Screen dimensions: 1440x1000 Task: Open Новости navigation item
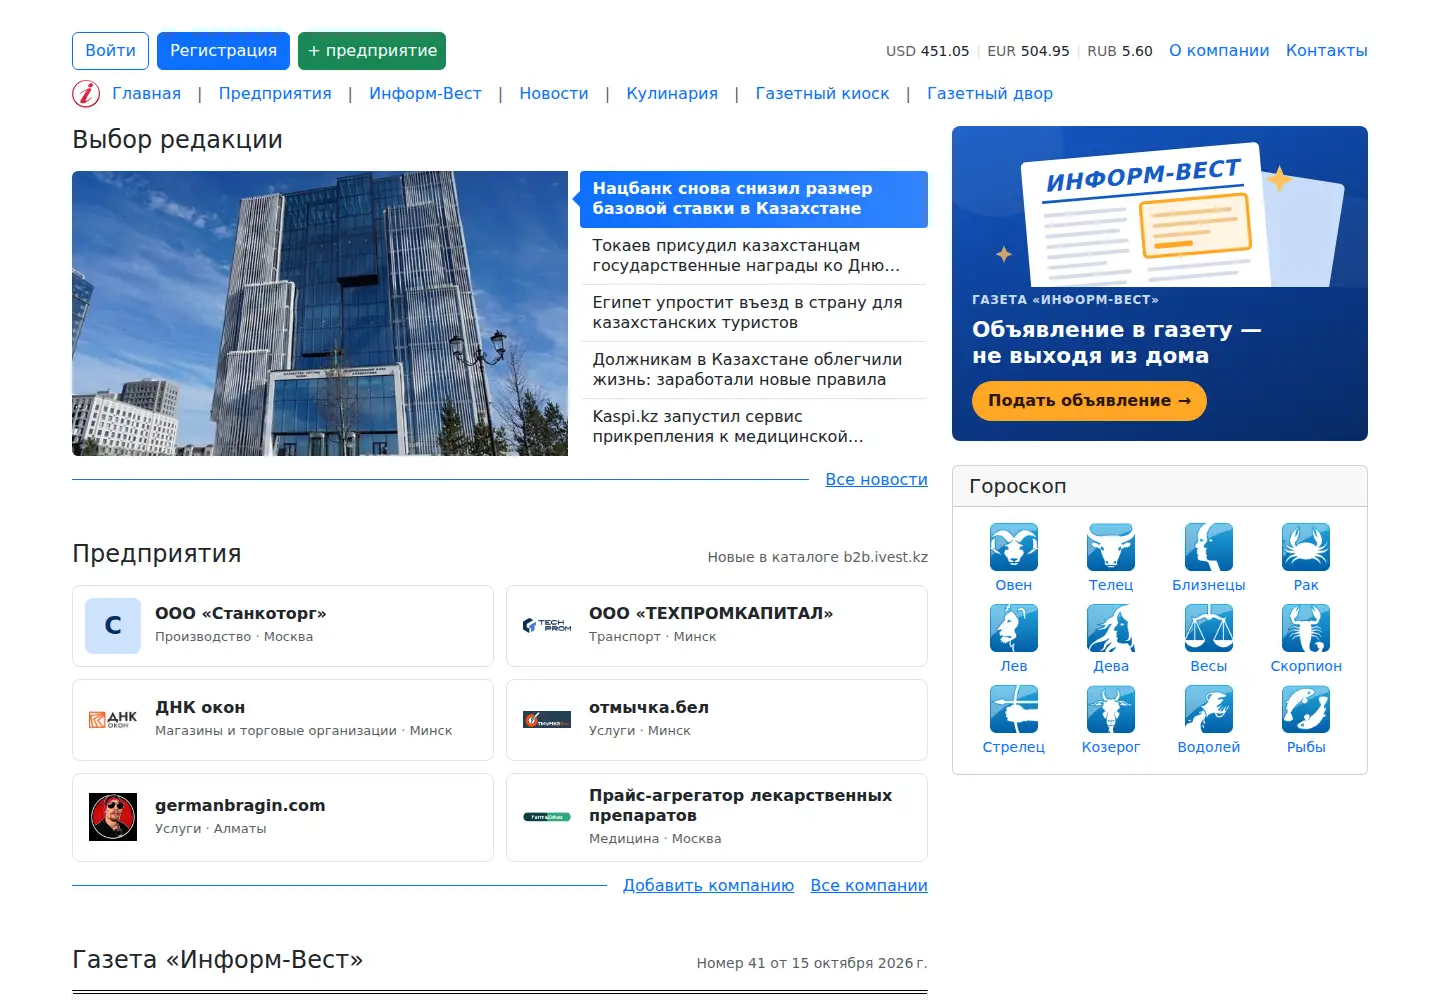coord(554,93)
